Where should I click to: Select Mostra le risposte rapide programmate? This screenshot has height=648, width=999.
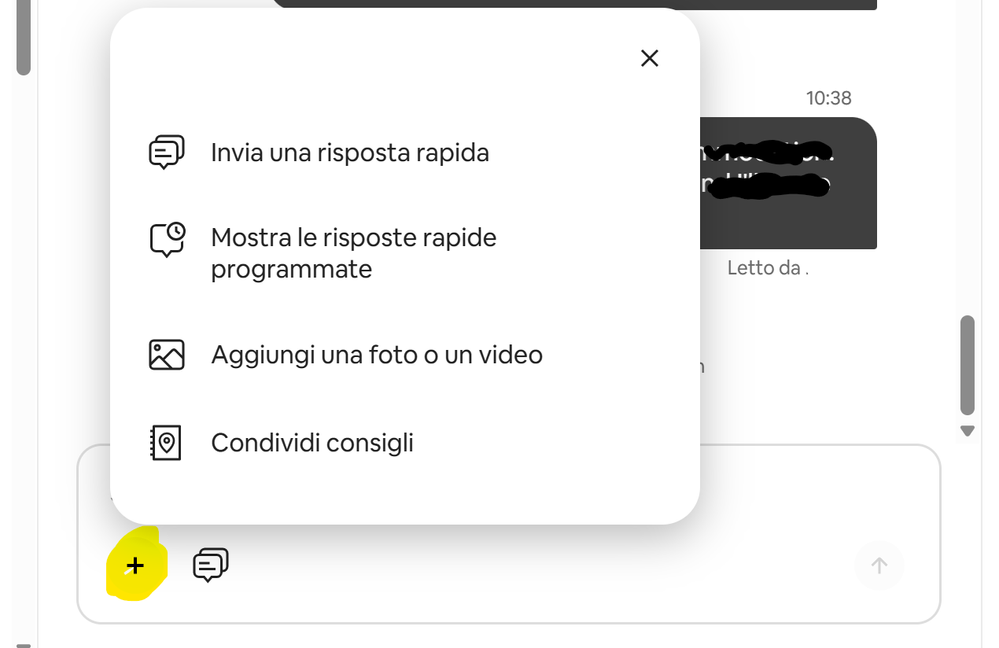click(353, 253)
